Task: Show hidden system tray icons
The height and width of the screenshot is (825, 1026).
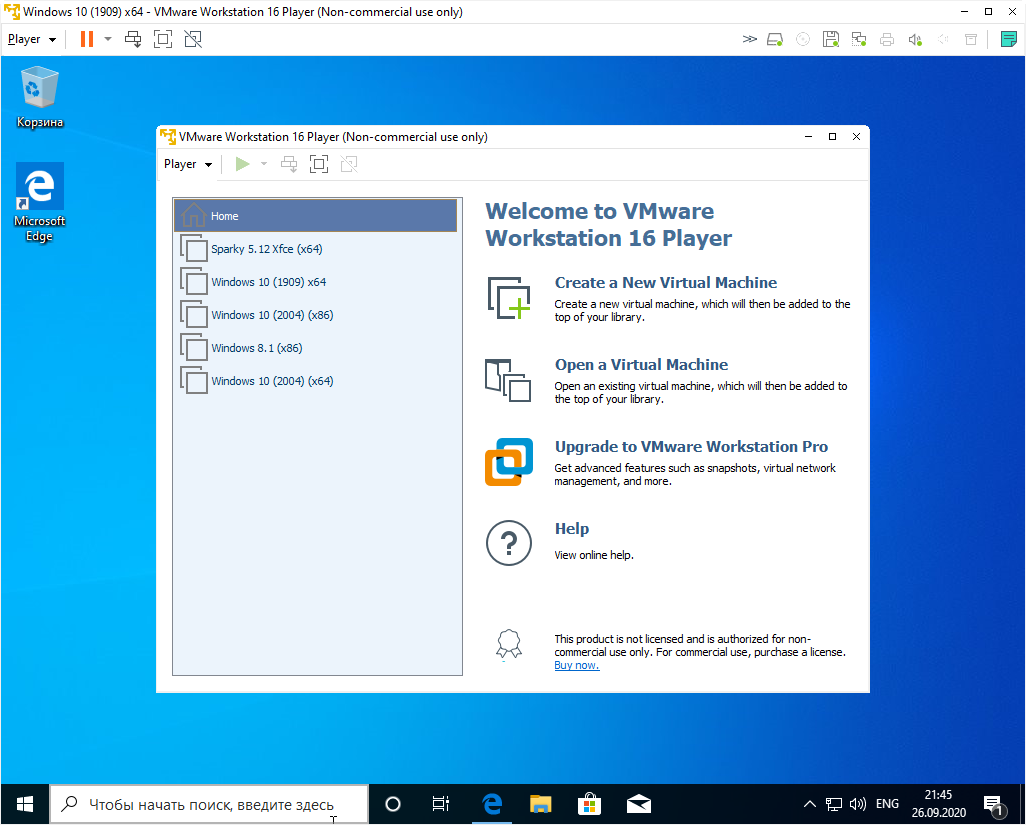Action: pos(809,804)
